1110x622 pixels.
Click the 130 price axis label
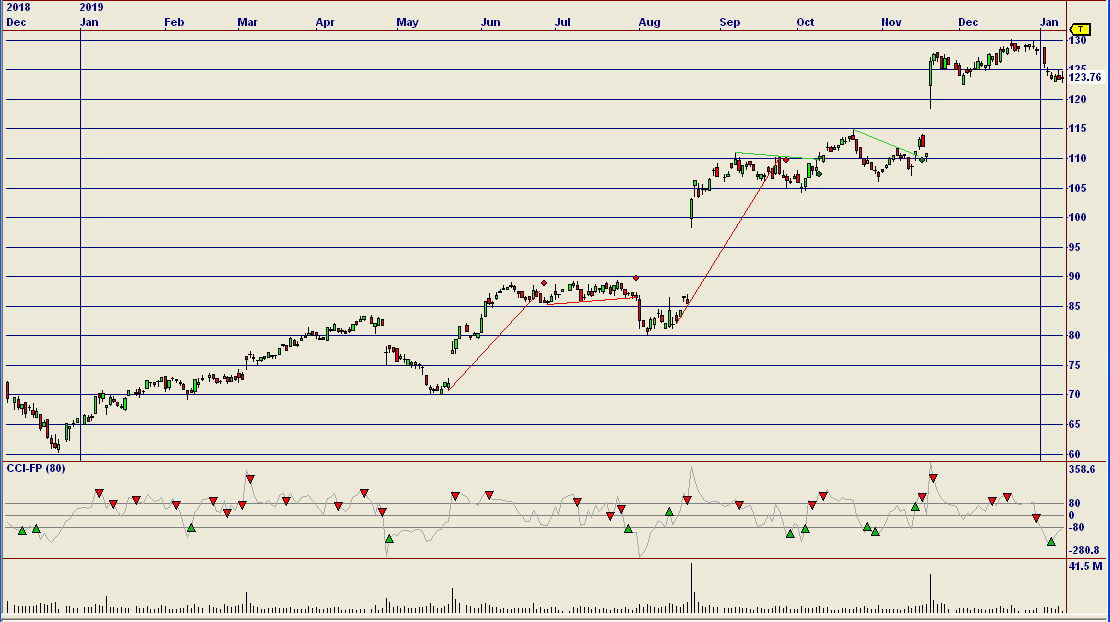tap(1077, 41)
